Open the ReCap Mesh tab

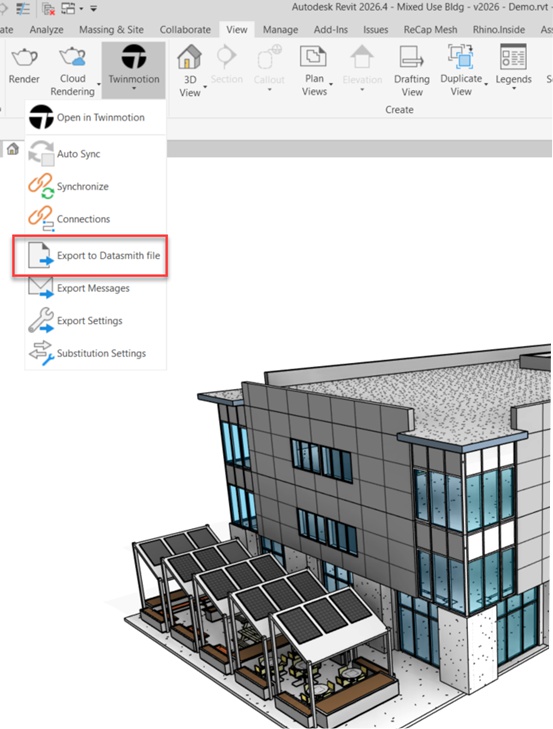pos(430,30)
